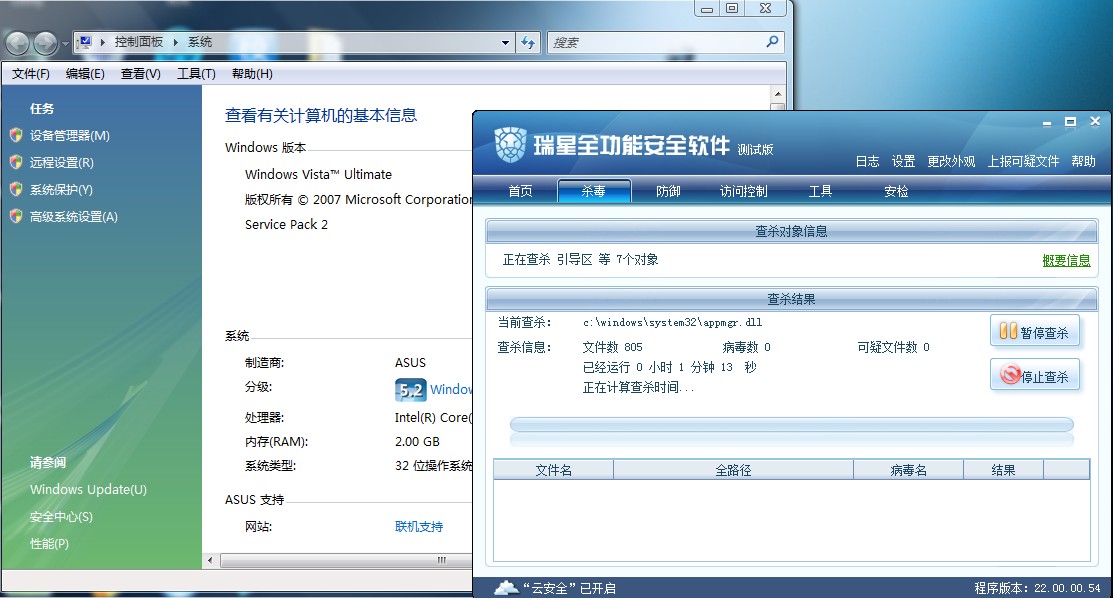Open 设备管理器(M) task link

(x=70, y=135)
